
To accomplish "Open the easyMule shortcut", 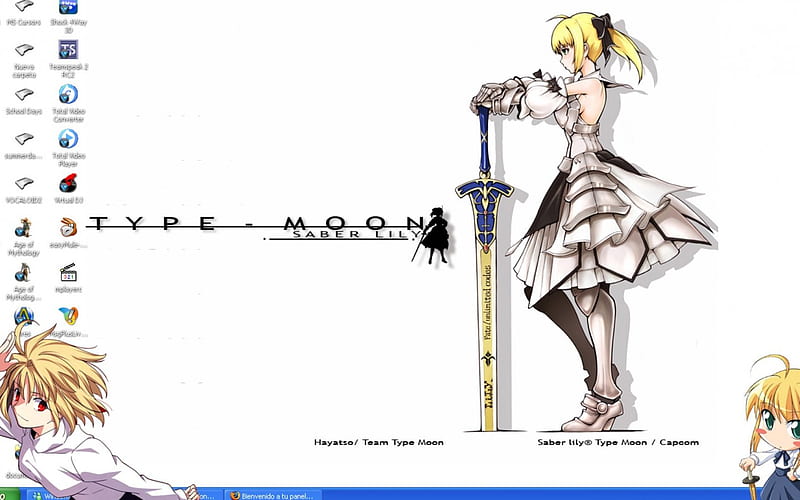I will point(68,233).
